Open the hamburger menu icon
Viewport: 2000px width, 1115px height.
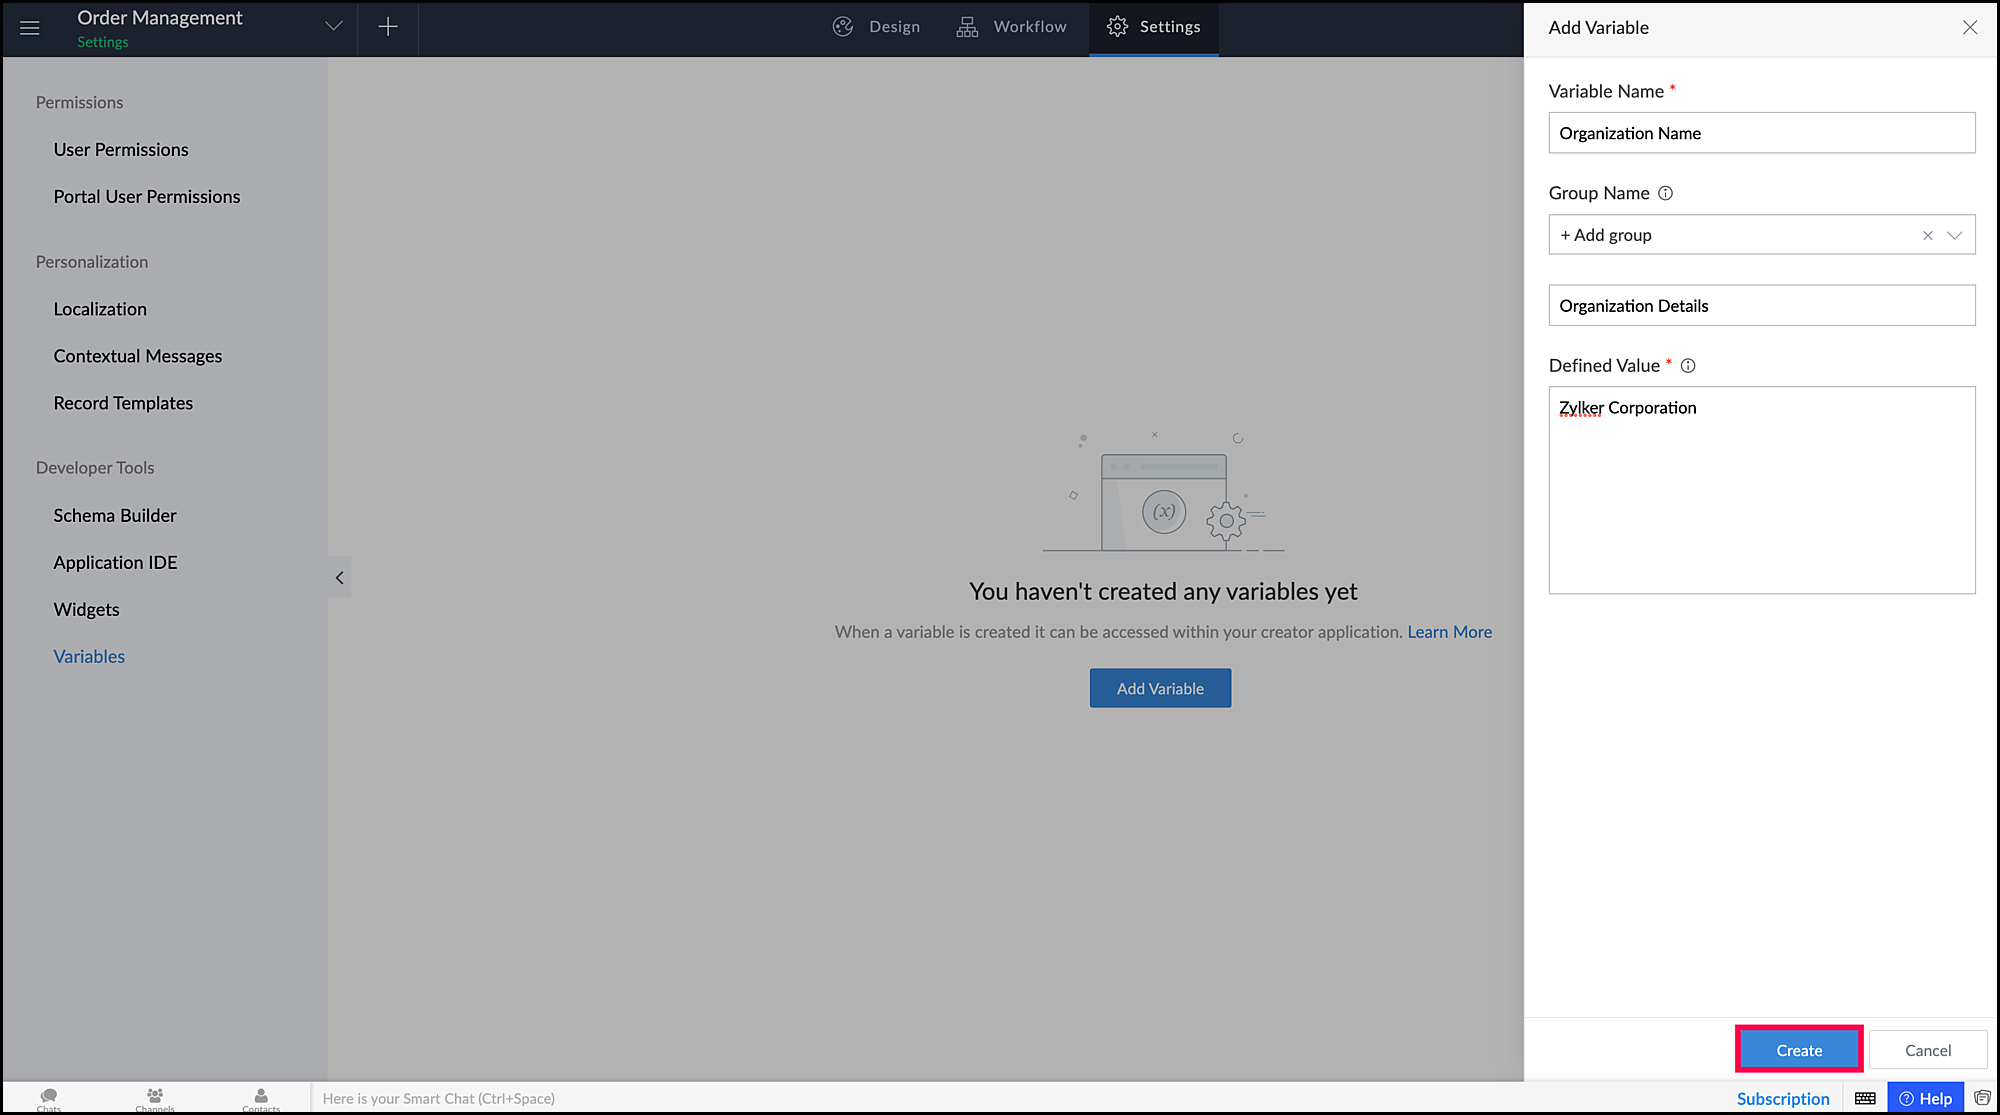tap(30, 28)
